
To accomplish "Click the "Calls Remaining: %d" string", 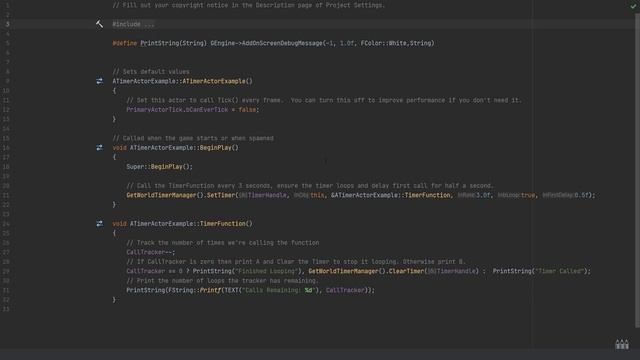I will click(278, 290).
